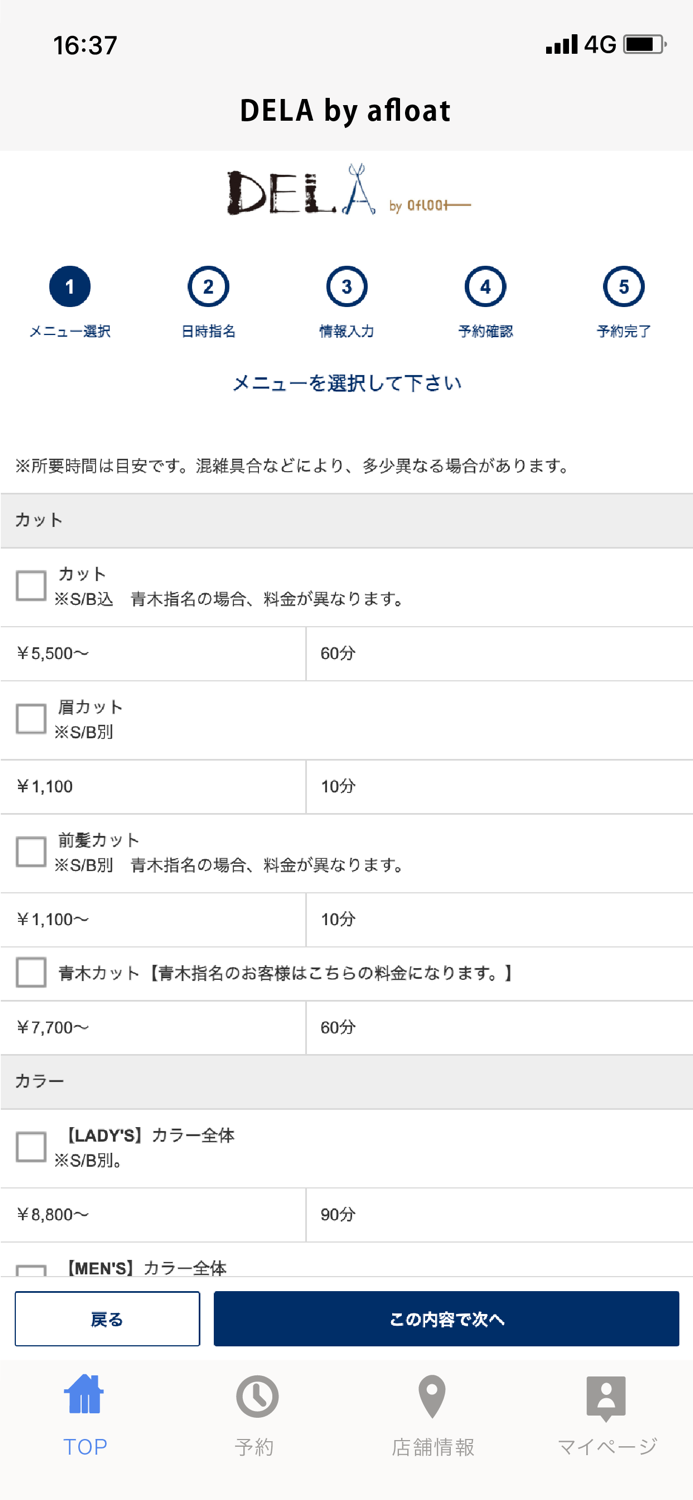Tap step 2 日時指名 circle

(208, 288)
